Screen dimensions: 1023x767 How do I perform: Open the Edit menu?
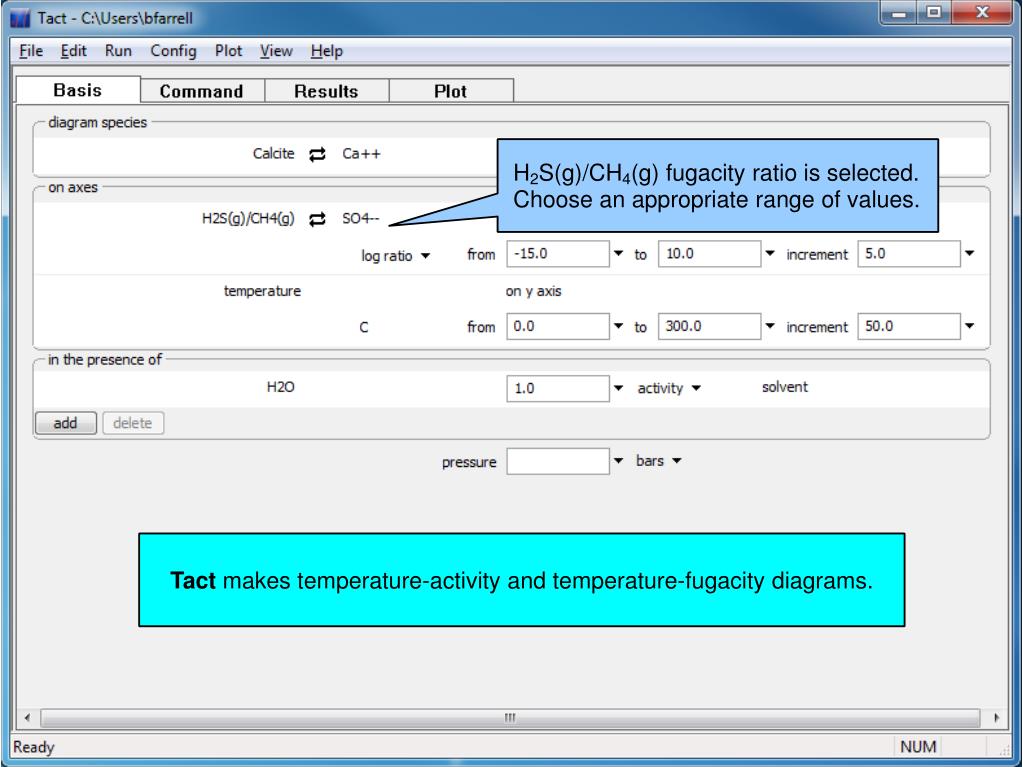[73, 51]
